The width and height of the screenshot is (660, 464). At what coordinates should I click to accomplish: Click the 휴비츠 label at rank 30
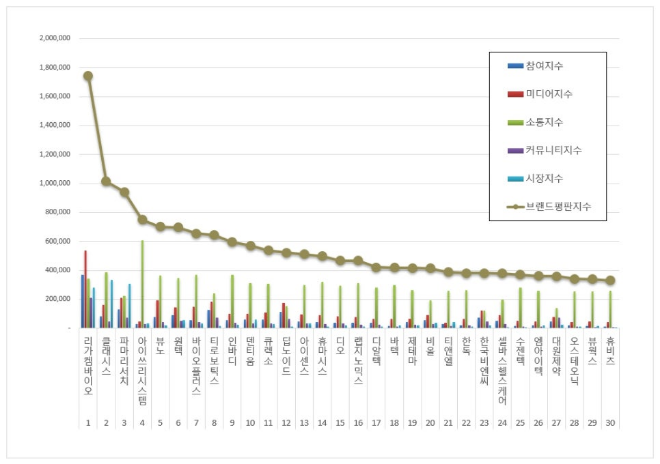[610, 353]
